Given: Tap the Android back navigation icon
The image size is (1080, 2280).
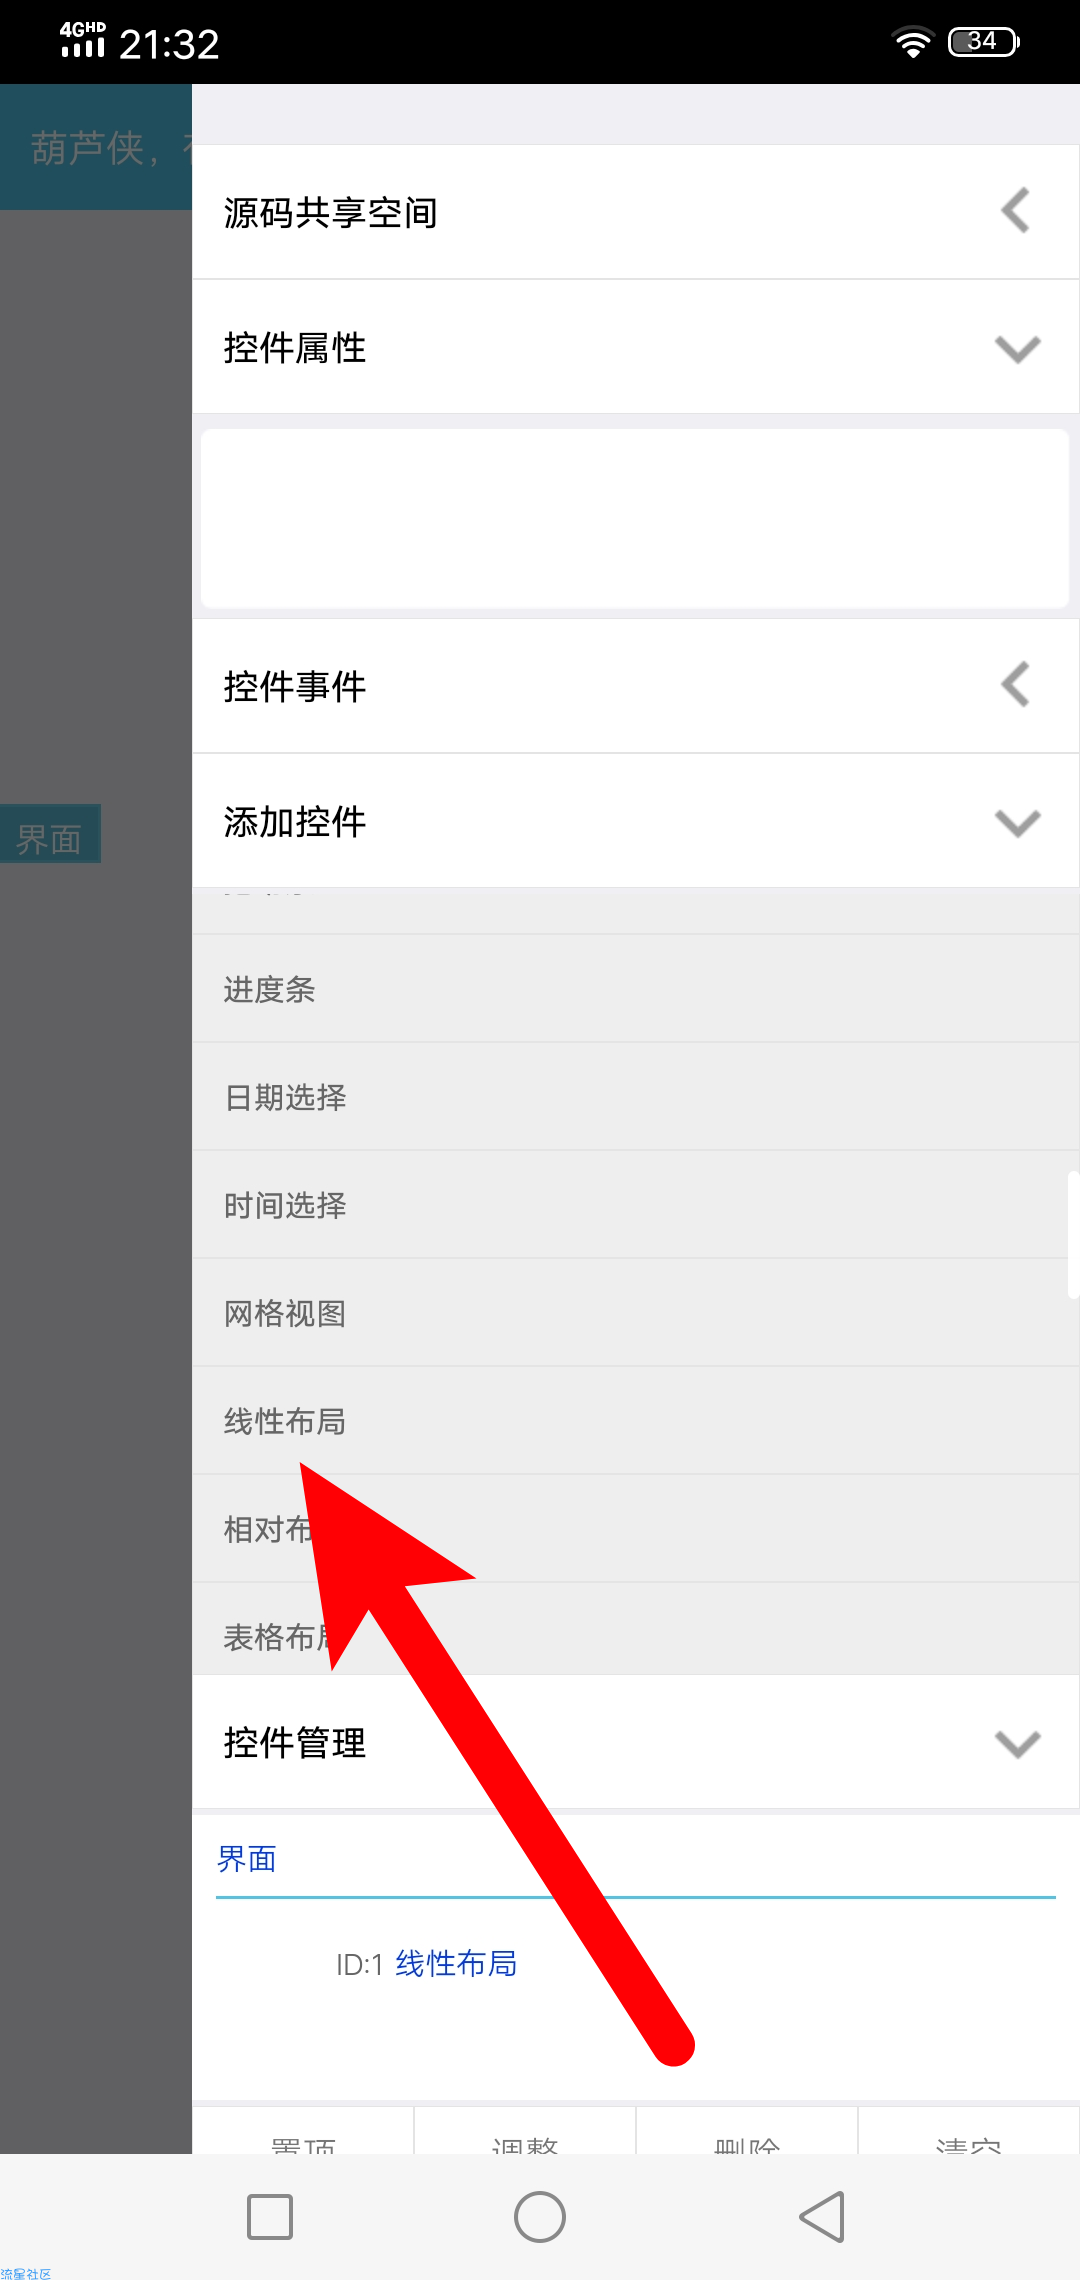Looking at the screenshot, I should click(822, 2217).
